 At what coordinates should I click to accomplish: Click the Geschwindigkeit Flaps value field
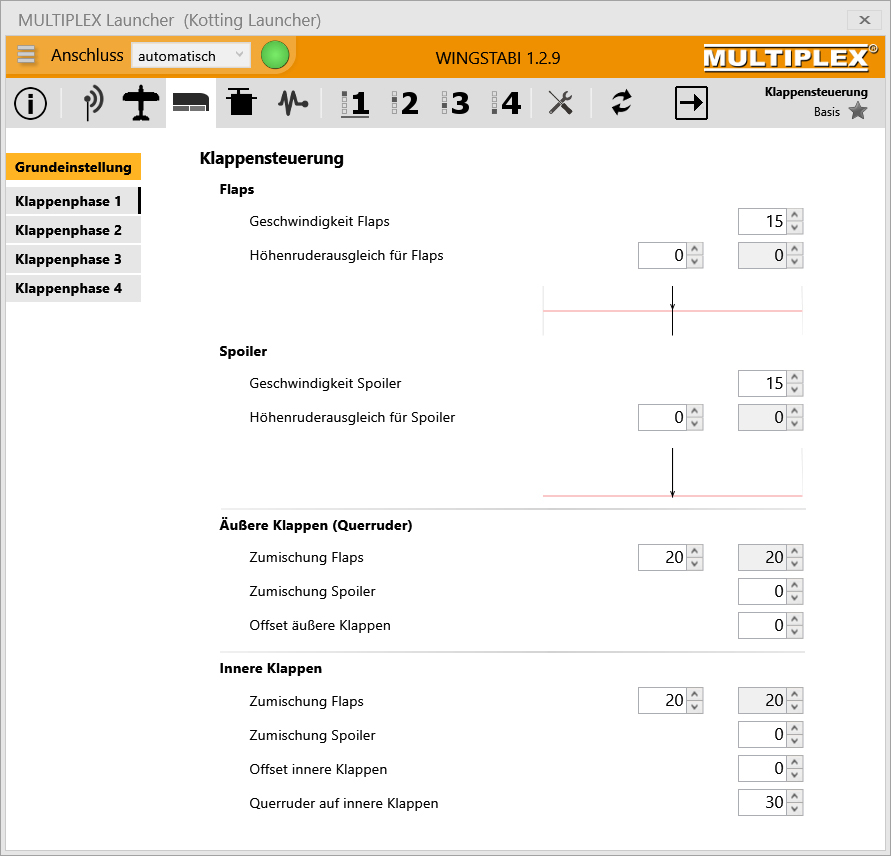click(x=763, y=221)
